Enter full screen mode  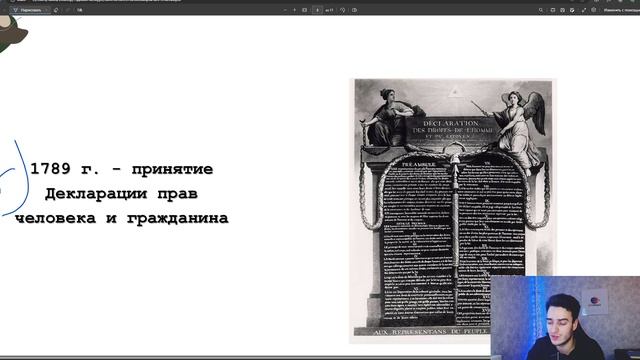point(584,10)
